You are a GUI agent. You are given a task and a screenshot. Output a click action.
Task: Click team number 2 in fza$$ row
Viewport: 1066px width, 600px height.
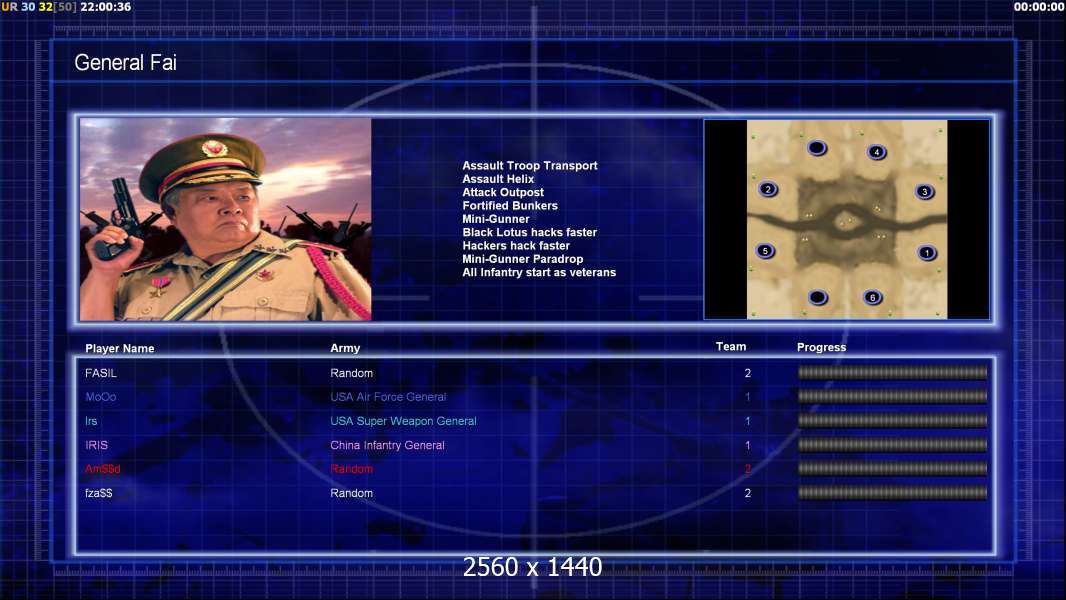coord(748,493)
